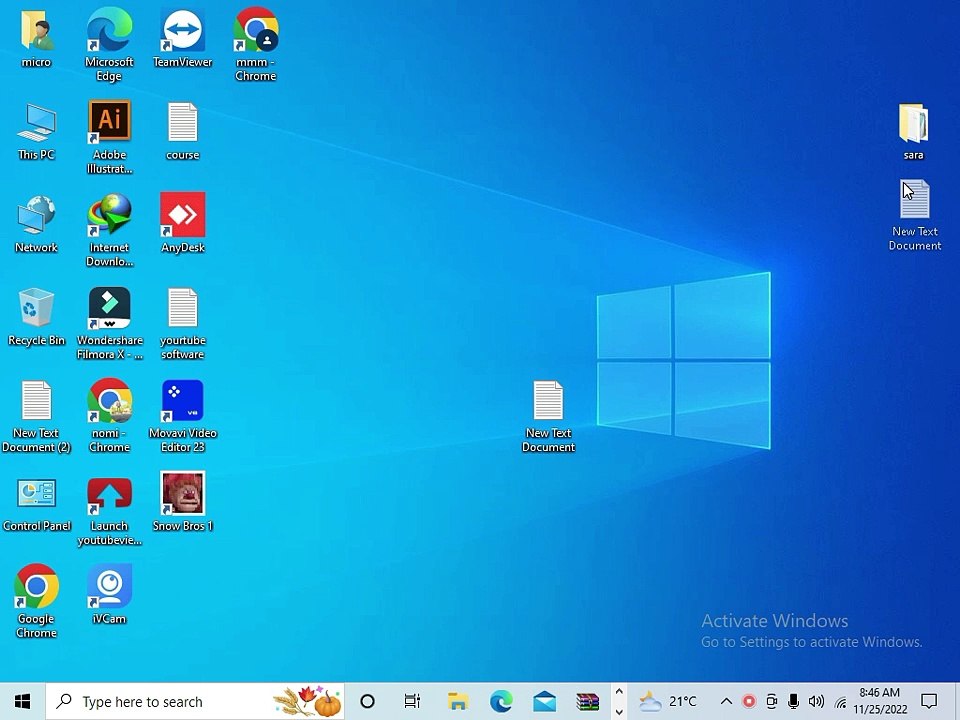Open Cortana from the taskbar circle
The height and width of the screenshot is (720, 960).
click(367, 701)
